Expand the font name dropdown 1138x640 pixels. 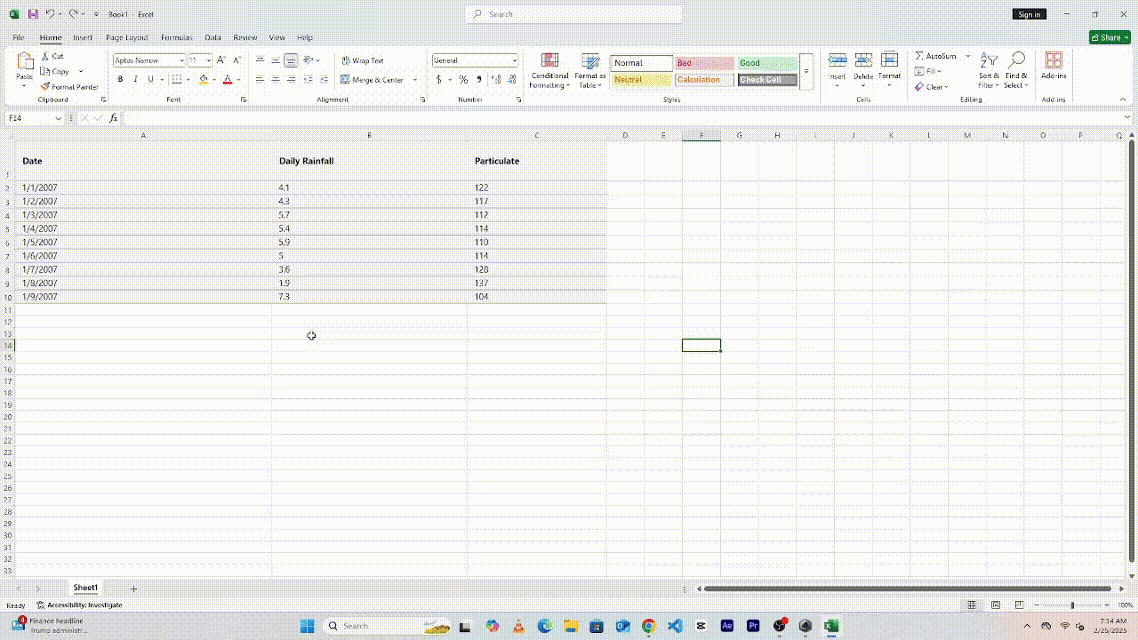(x=181, y=60)
